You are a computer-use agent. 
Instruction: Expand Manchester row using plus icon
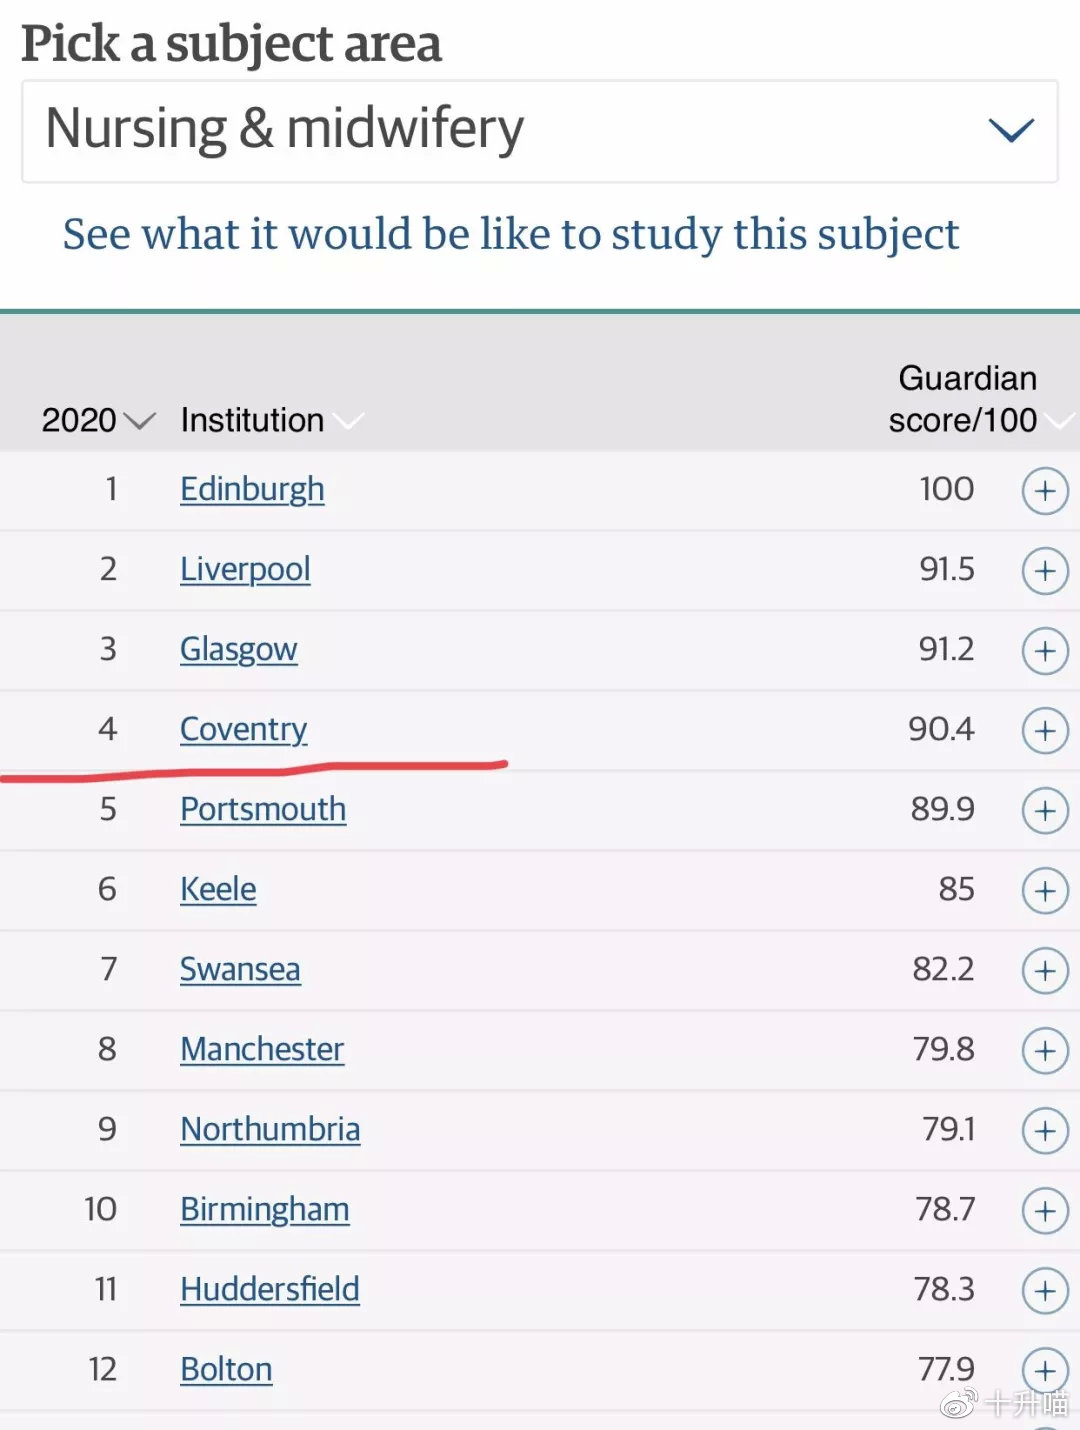1045,1051
